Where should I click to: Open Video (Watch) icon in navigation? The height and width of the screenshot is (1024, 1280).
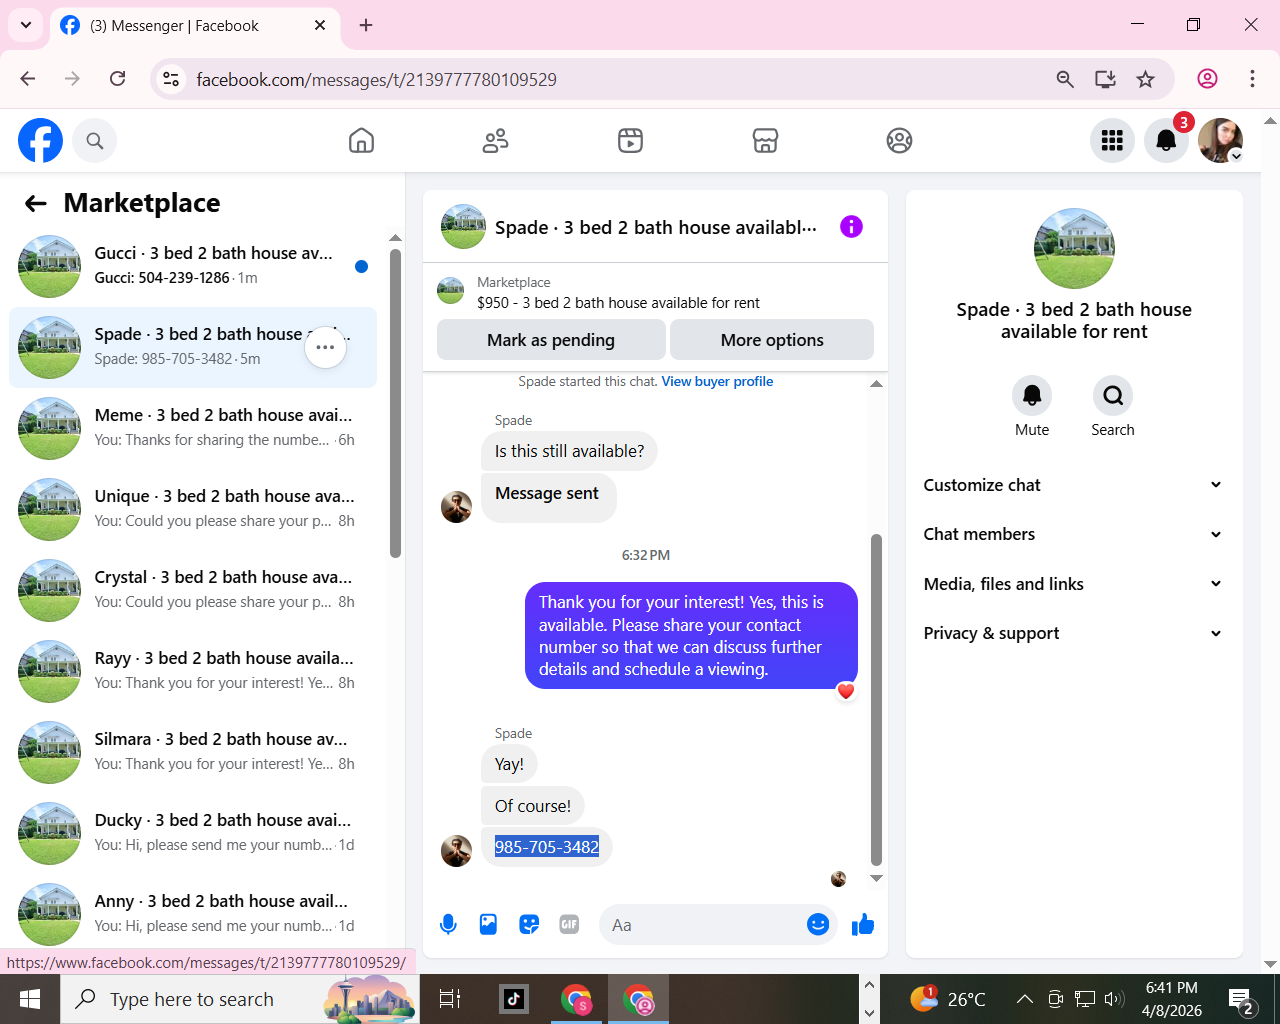[630, 141]
